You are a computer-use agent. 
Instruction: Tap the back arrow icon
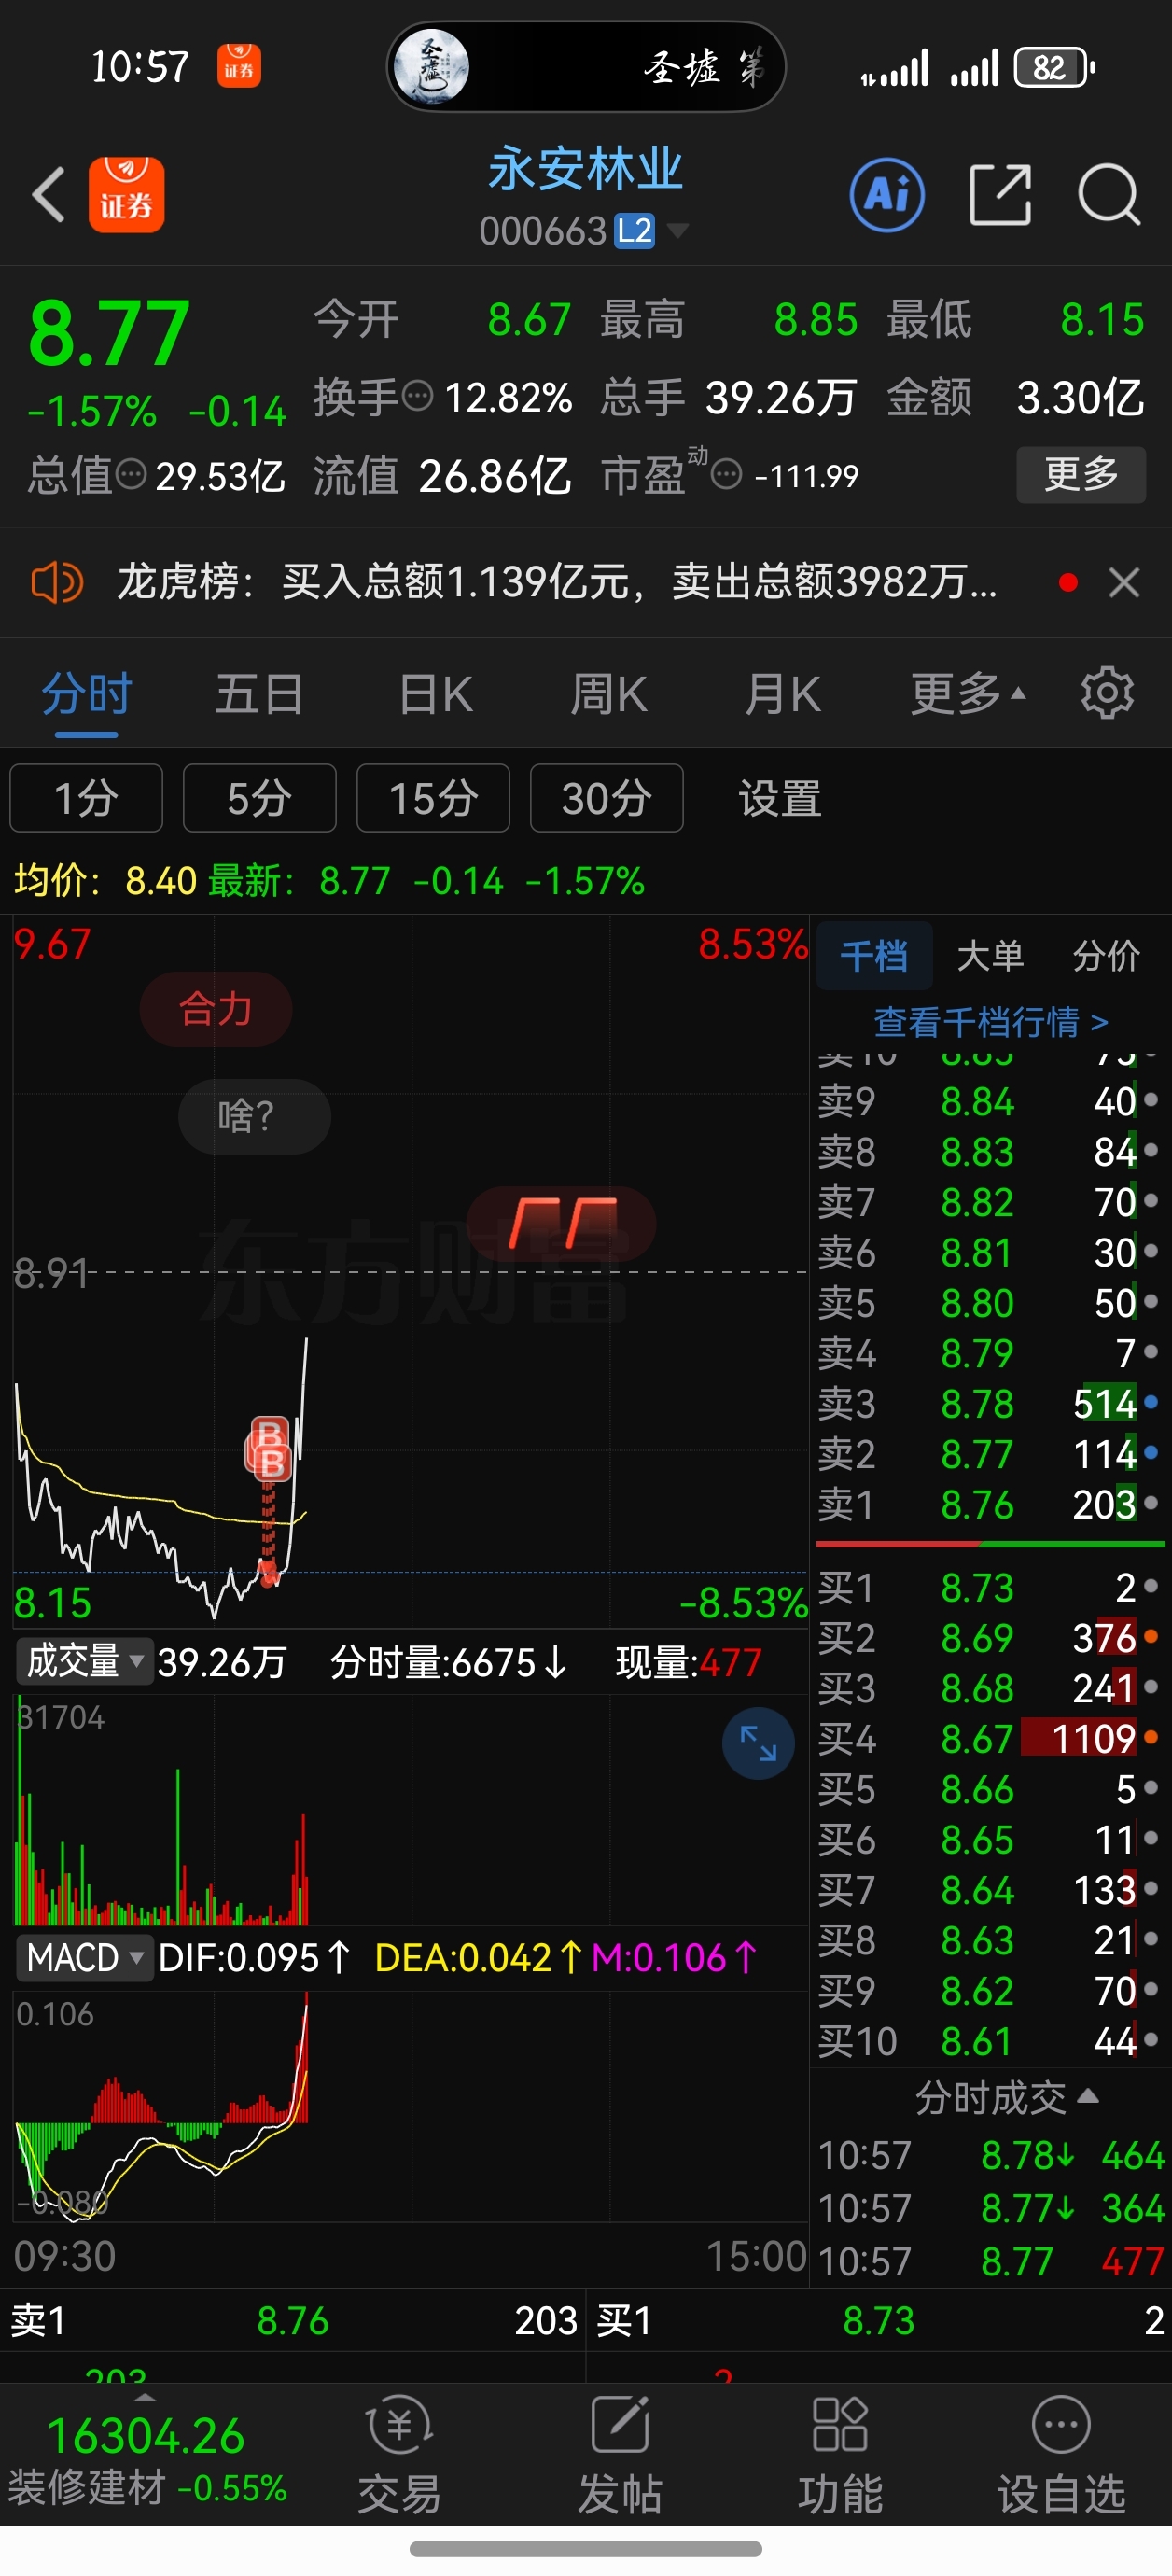pos(49,194)
